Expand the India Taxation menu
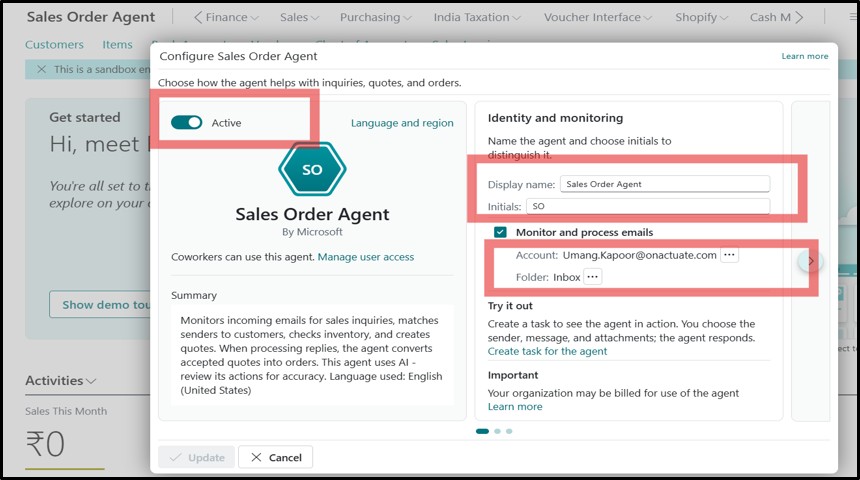The image size is (860, 480). click(x=477, y=18)
